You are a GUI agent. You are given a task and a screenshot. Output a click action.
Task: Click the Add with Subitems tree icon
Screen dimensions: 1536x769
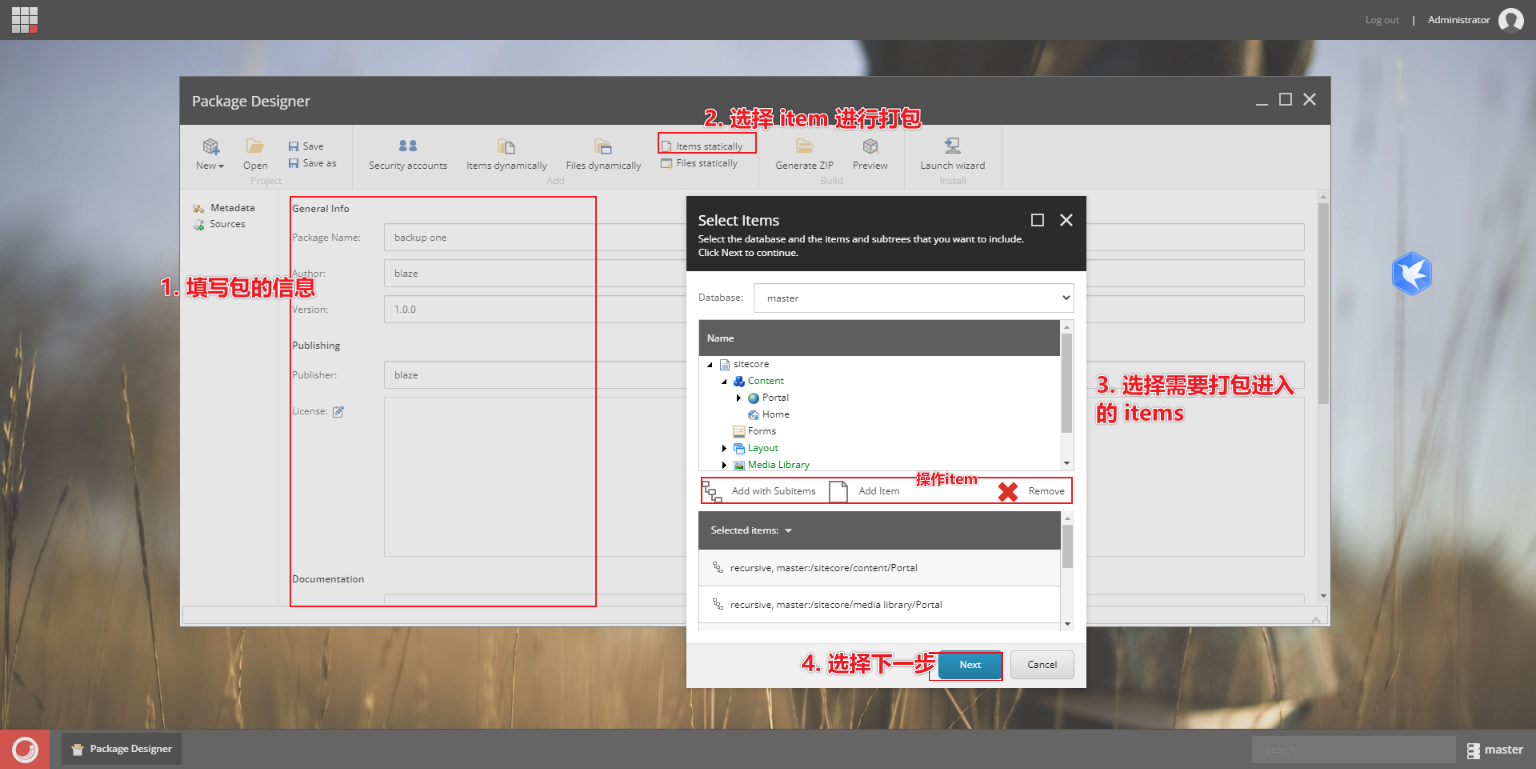[712, 491]
